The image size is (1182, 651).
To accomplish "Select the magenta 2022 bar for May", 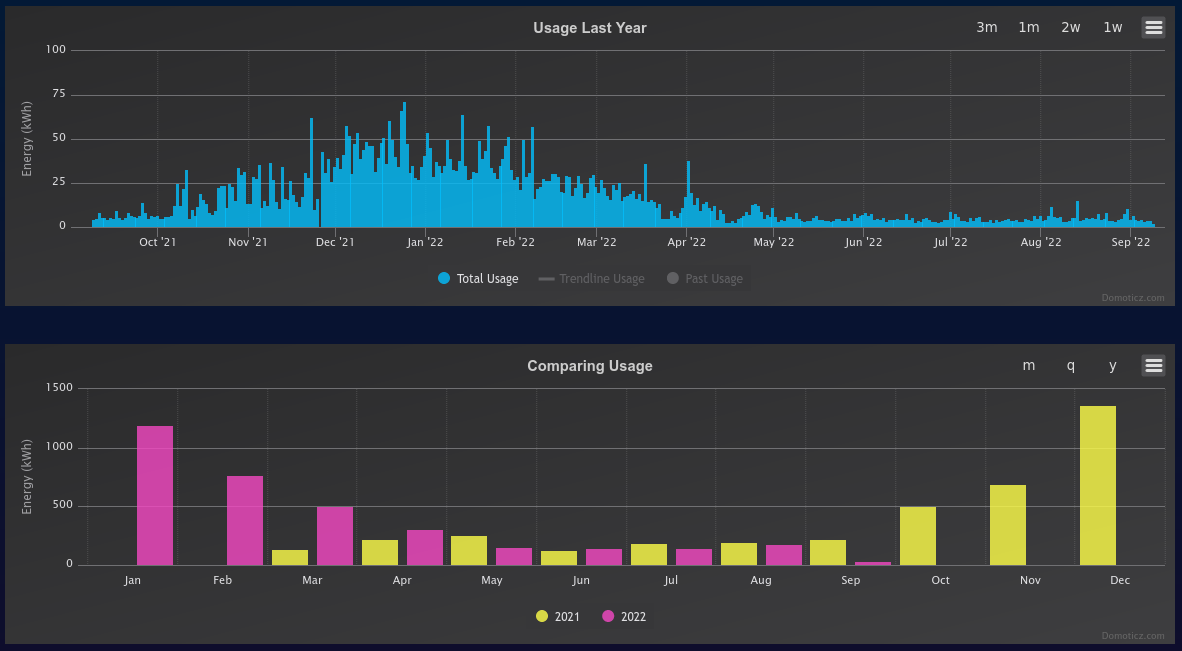I will [514, 557].
